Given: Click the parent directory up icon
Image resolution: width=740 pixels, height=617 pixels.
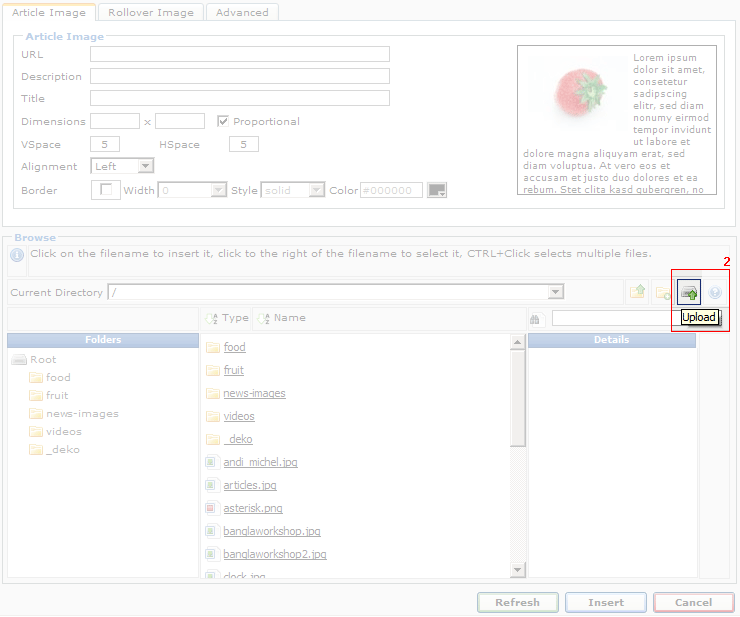Looking at the screenshot, I should coord(637,293).
